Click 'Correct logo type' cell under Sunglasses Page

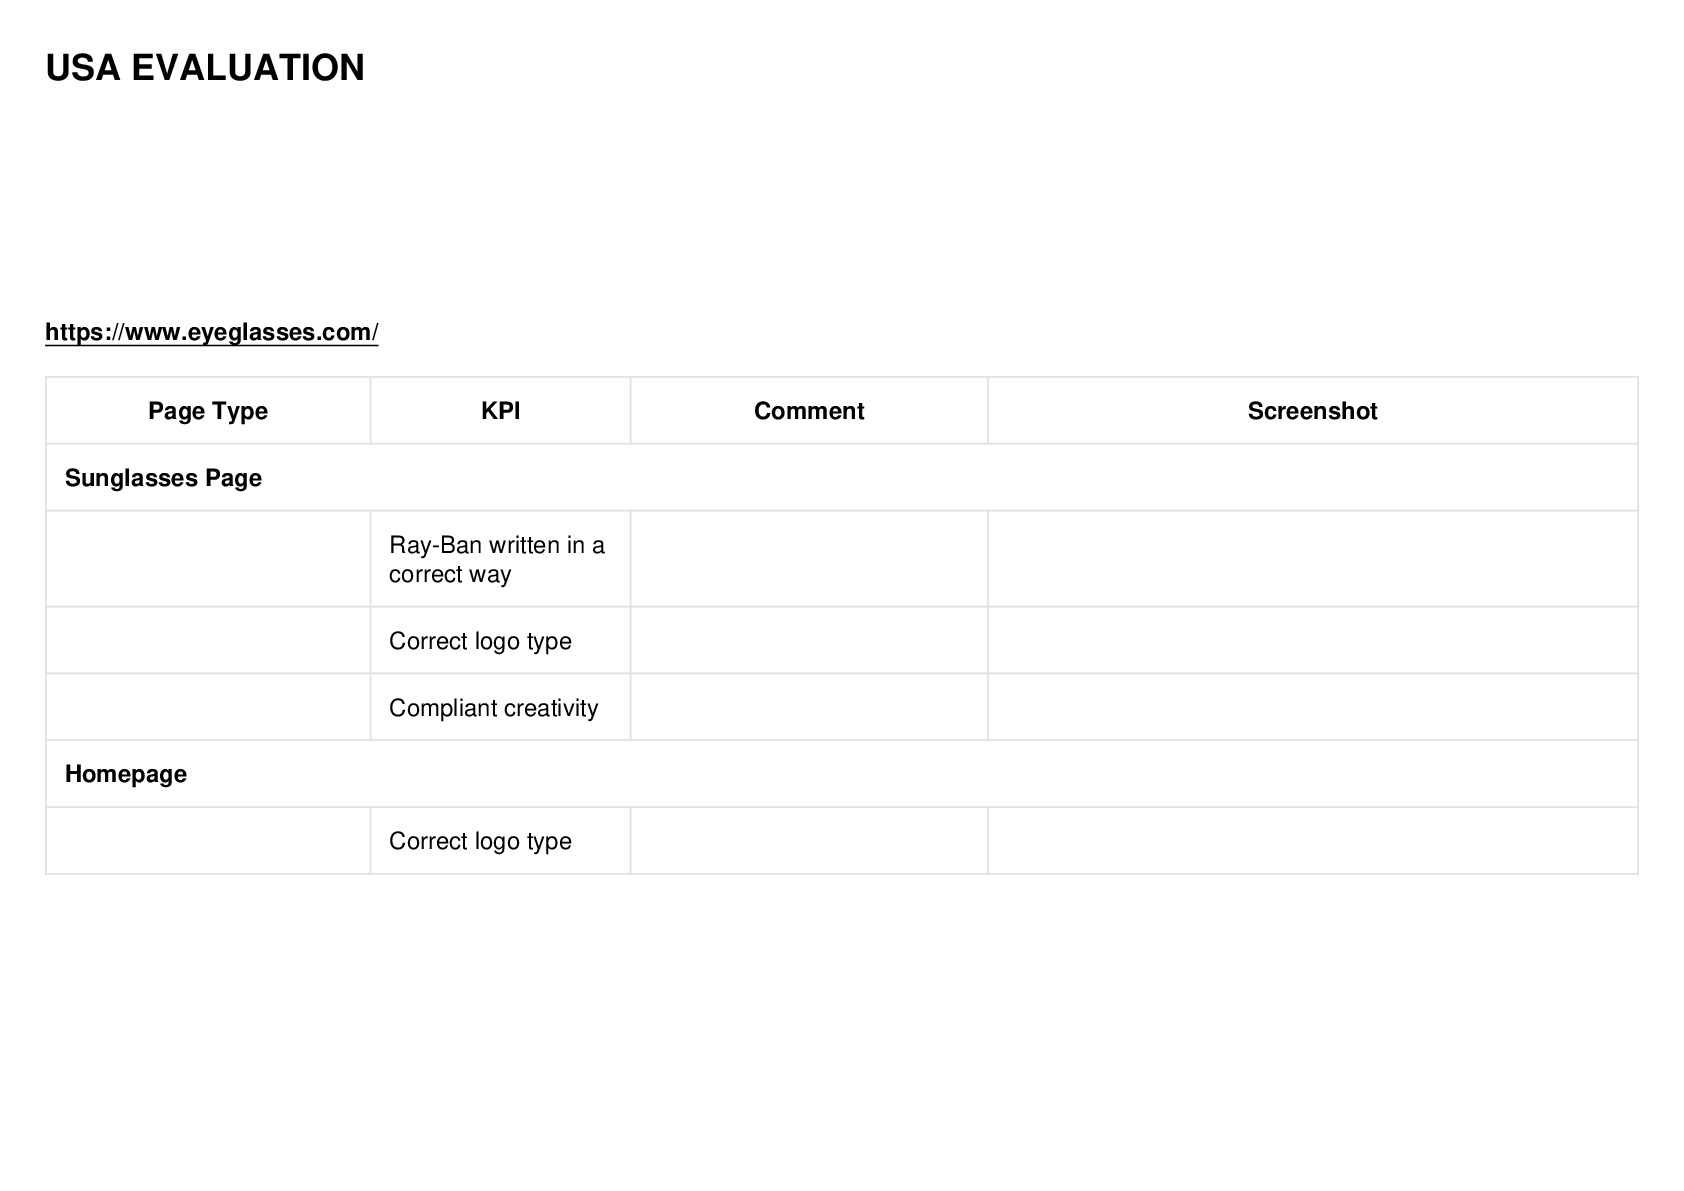tap(501, 641)
